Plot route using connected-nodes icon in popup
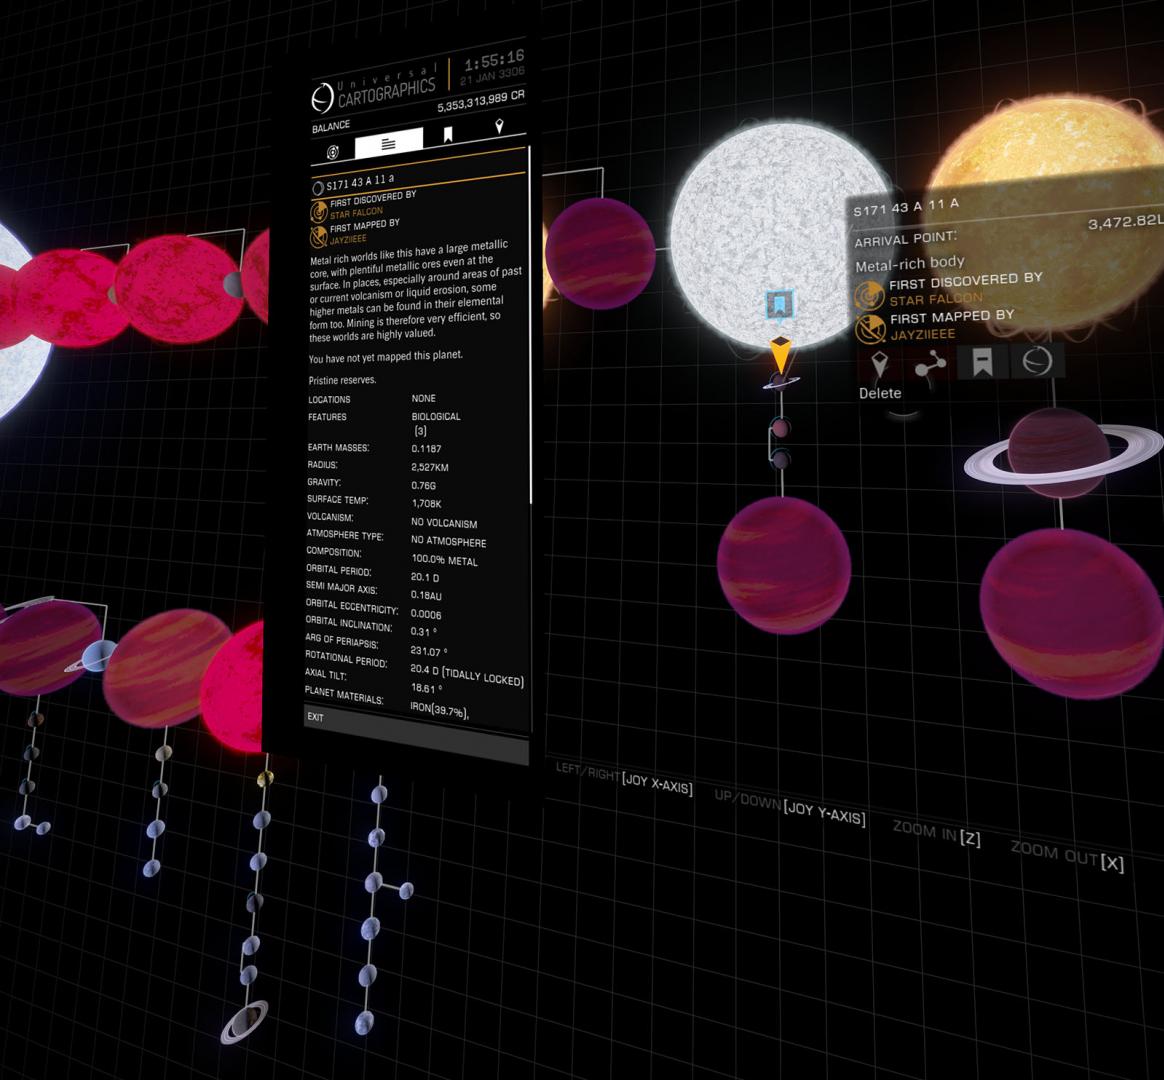Screen dimensions: 1164x1080 pyautogui.click(x=929, y=364)
